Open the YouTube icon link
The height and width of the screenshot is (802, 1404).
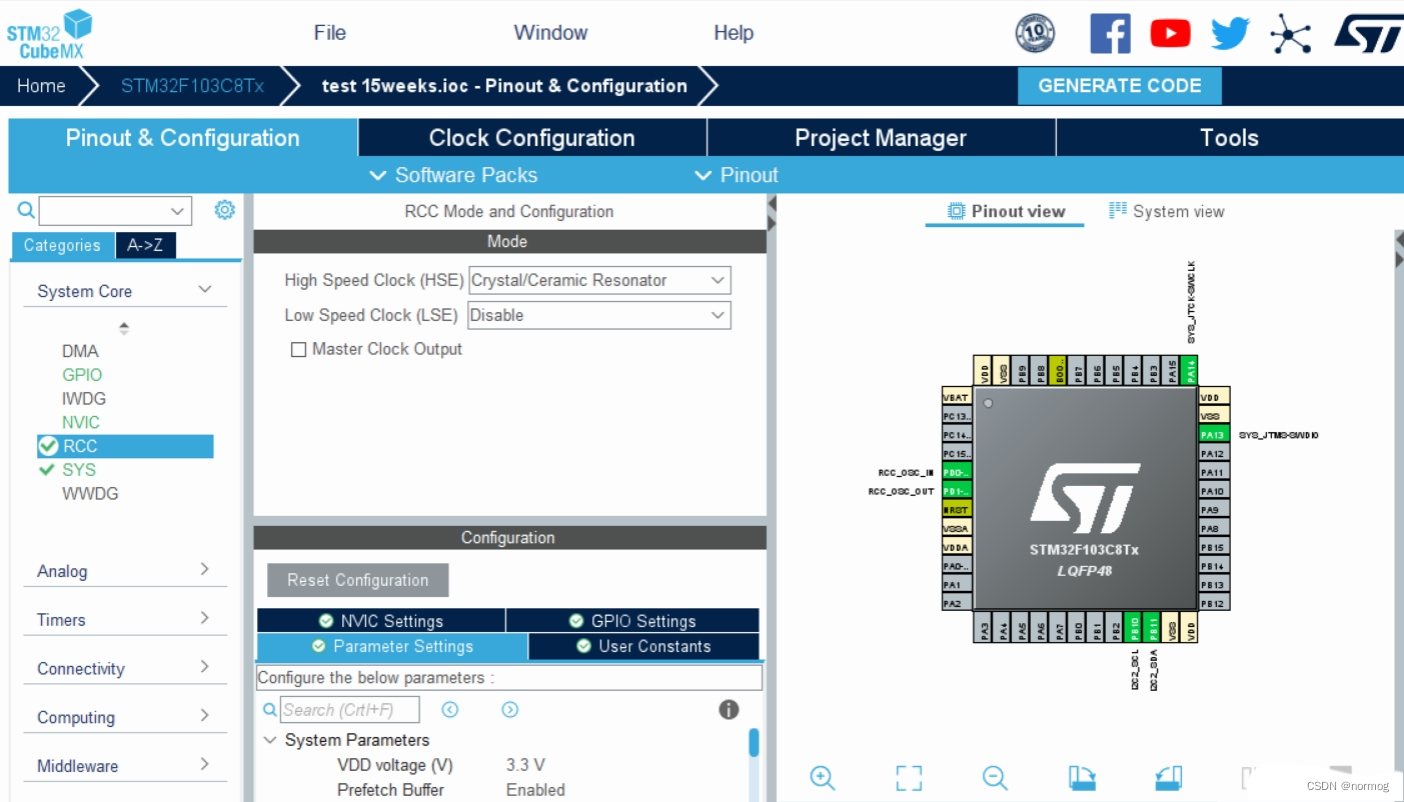[1170, 33]
